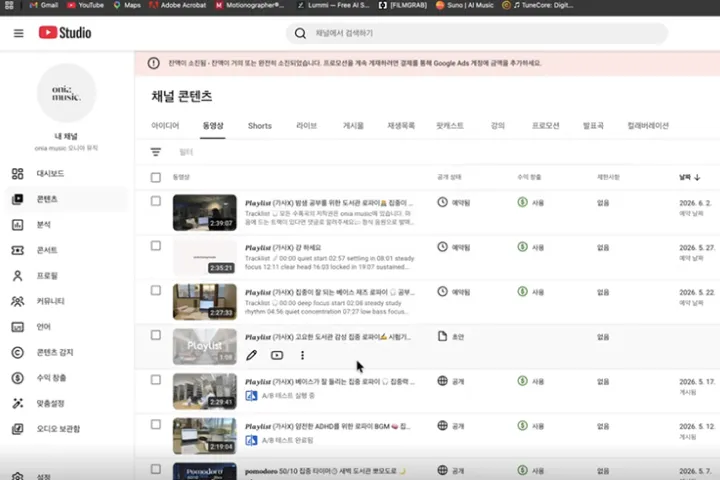The height and width of the screenshot is (480, 720).
Task: Click the public globe icon on 2026. 5. 17. row
Action: click(x=442, y=381)
